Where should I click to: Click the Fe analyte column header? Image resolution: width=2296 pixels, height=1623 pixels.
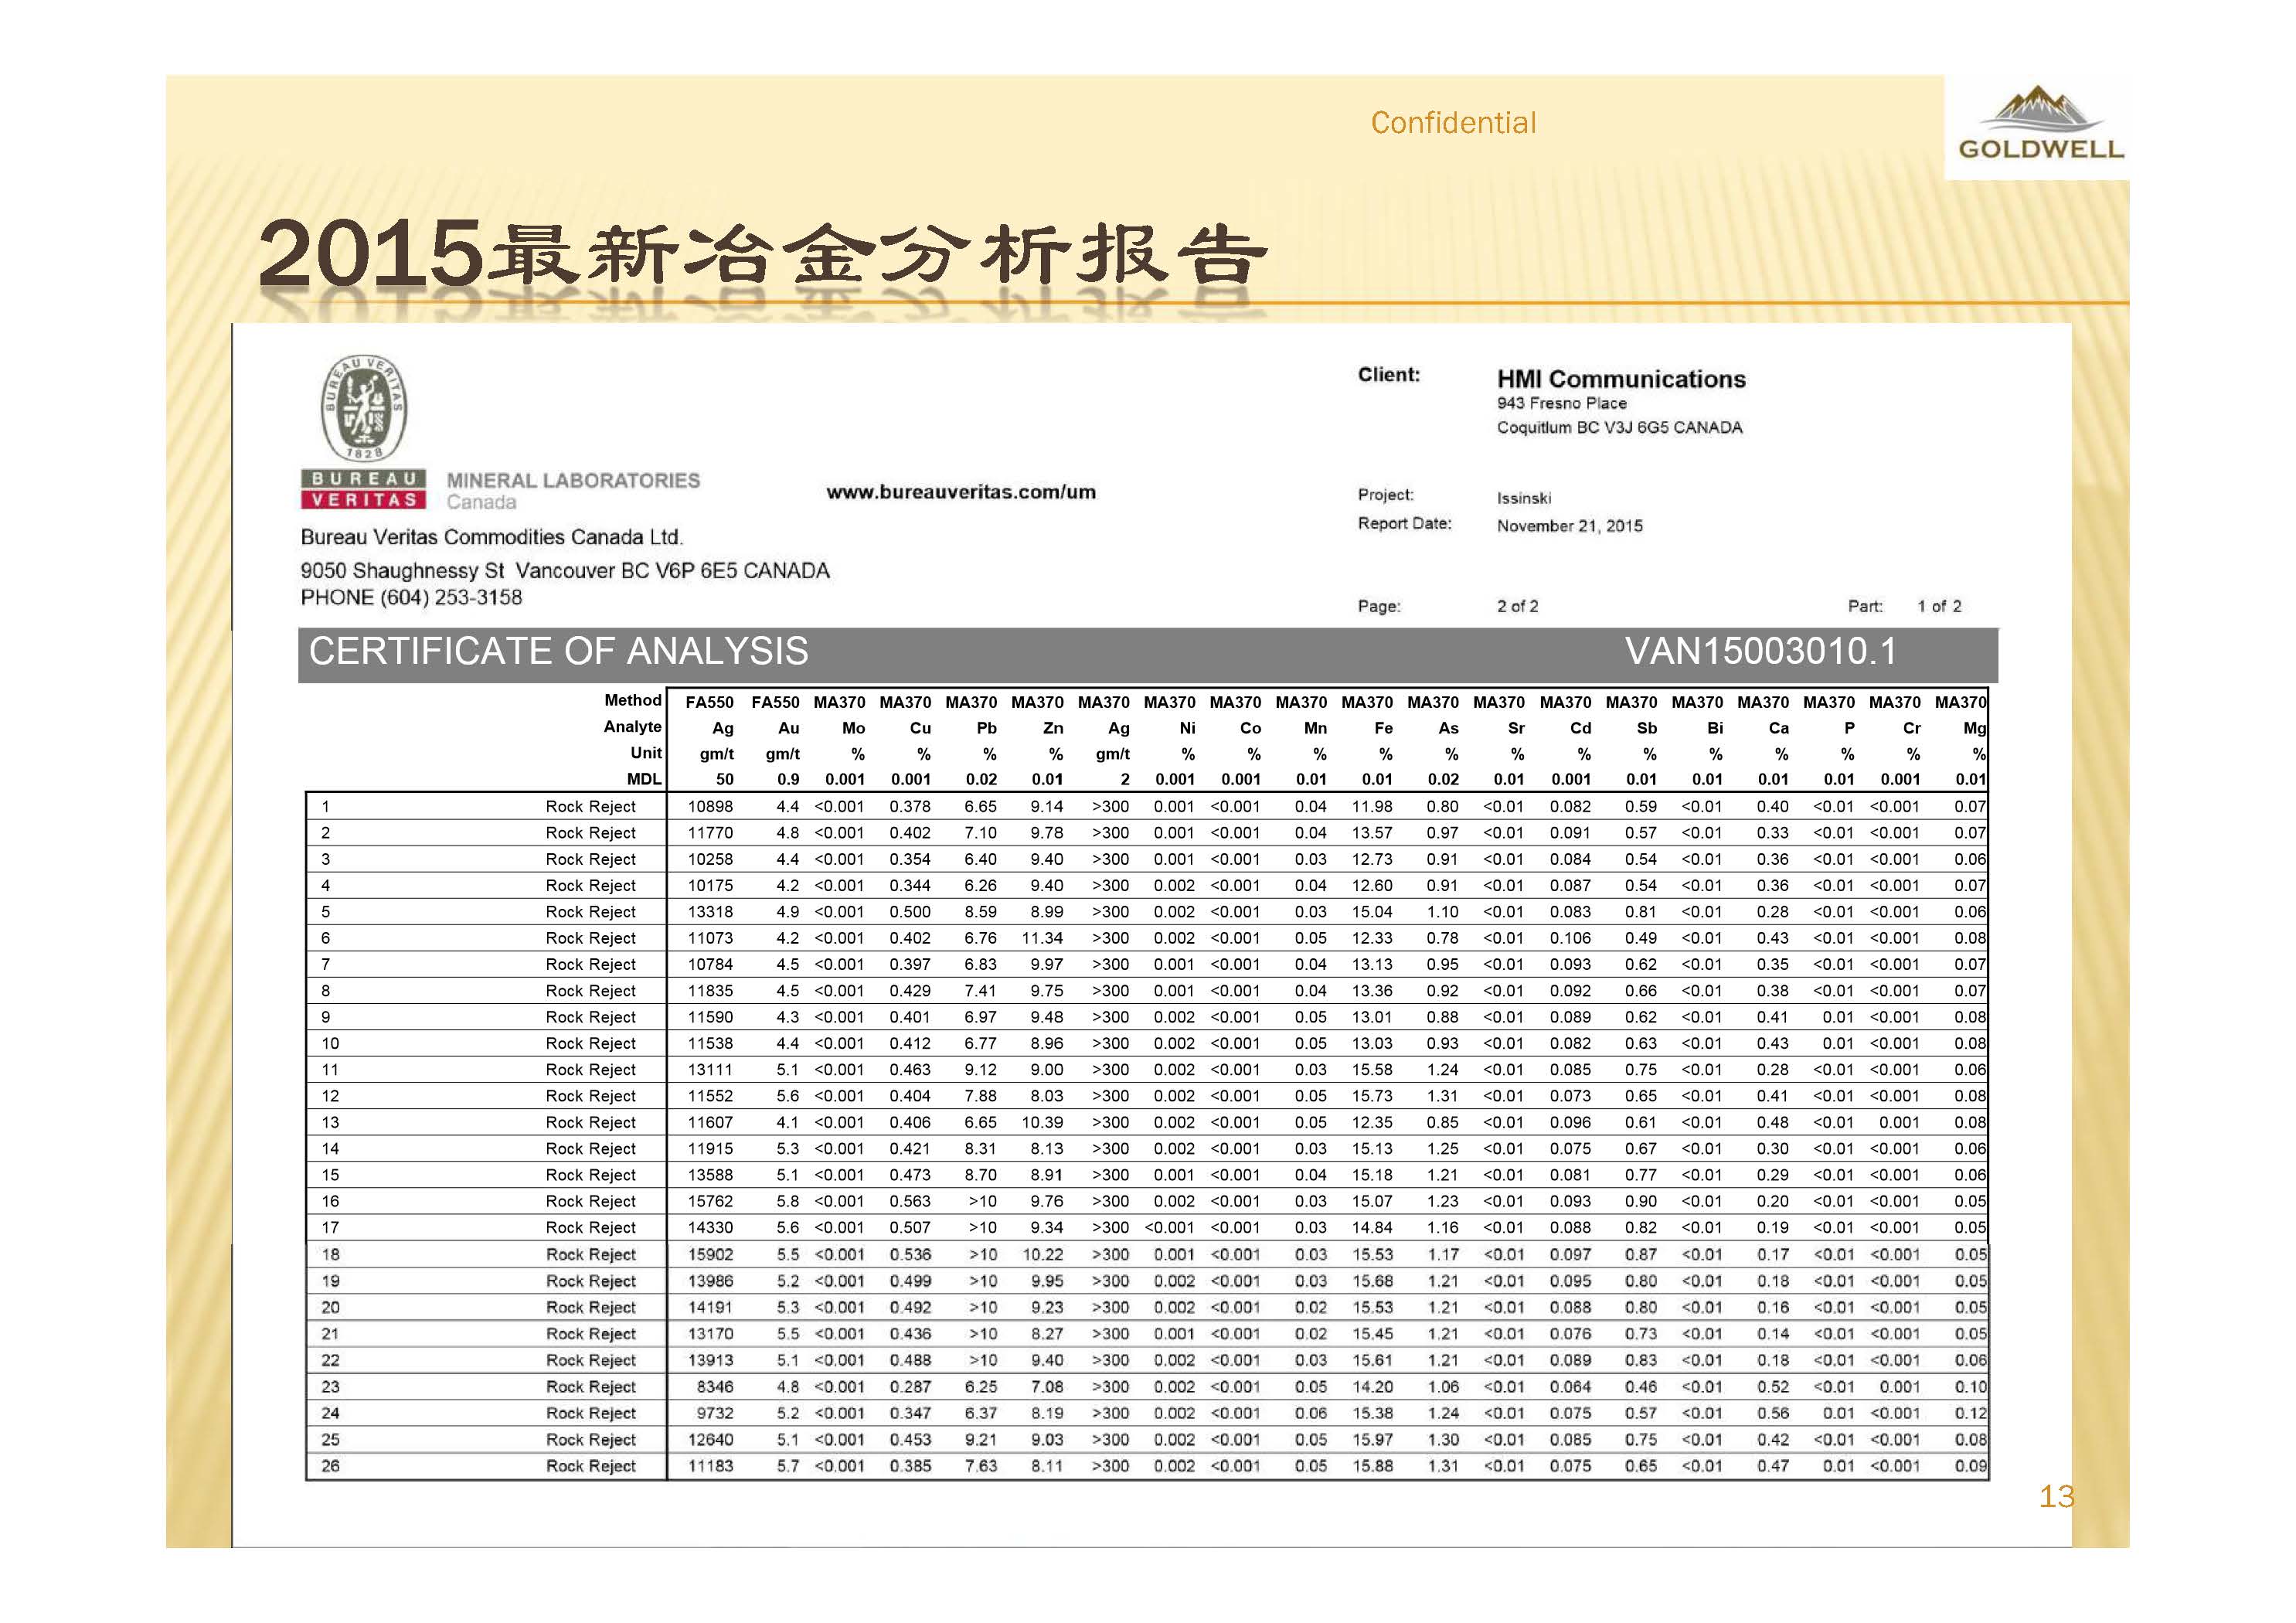[x=1383, y=729]
